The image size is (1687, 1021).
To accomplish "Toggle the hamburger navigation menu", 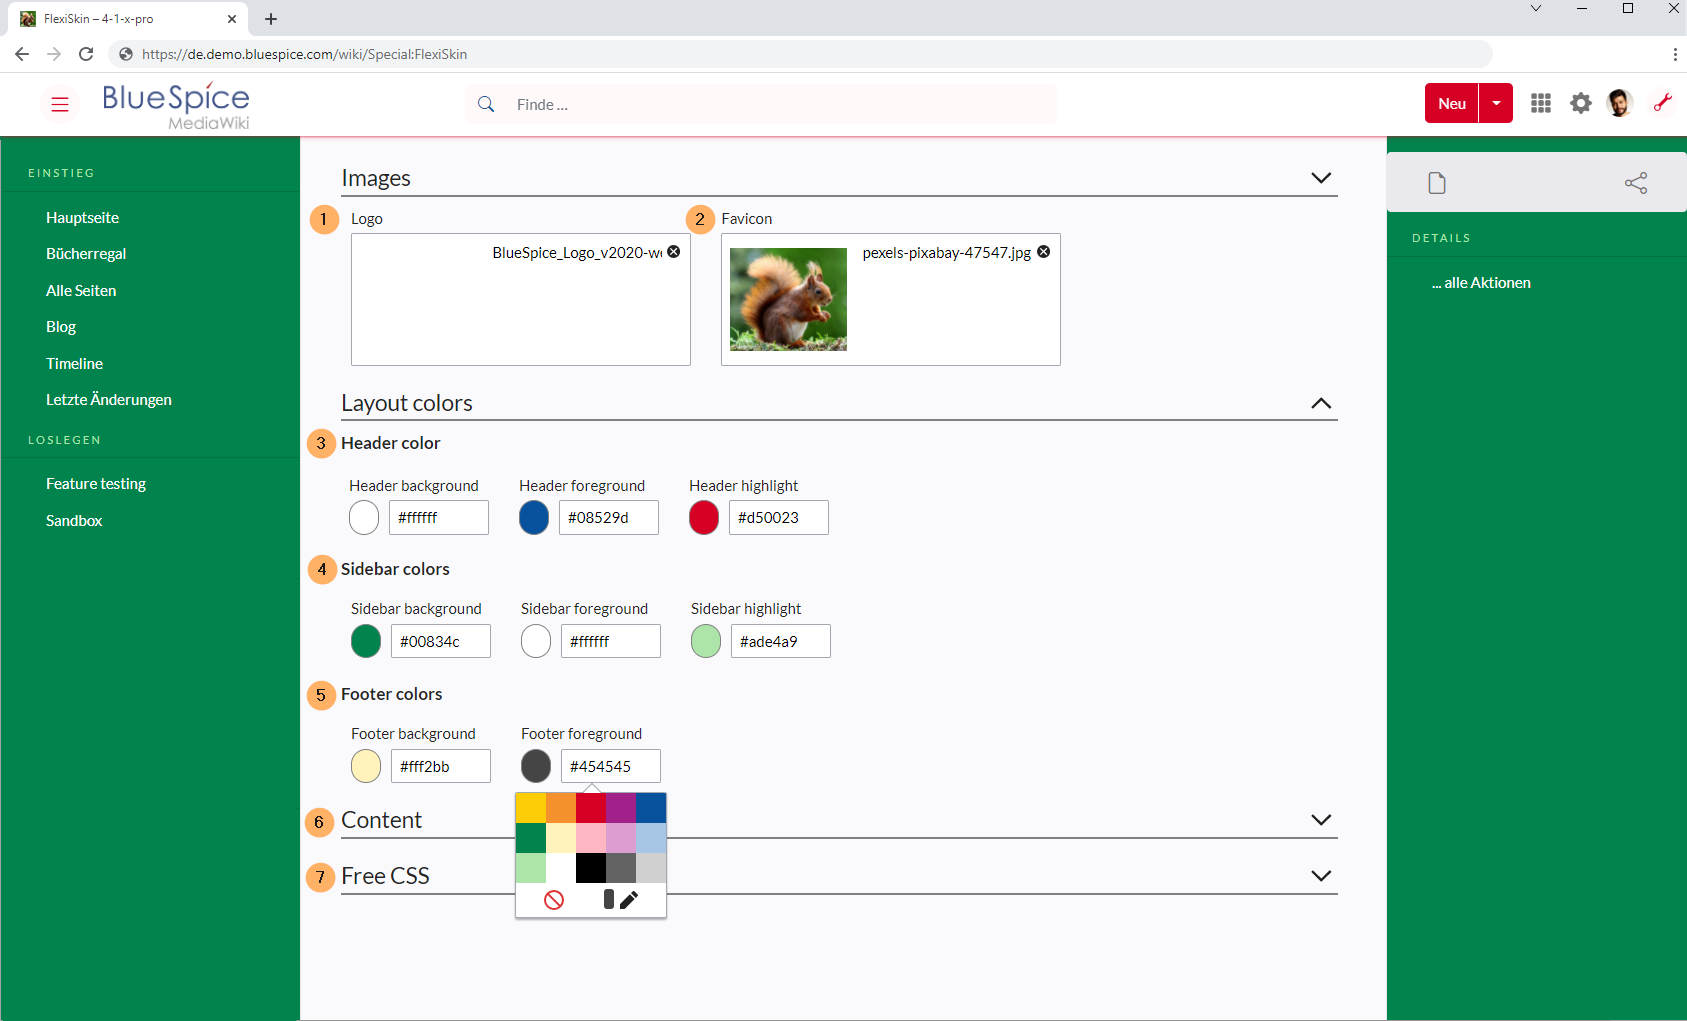I will coord(60,104).
